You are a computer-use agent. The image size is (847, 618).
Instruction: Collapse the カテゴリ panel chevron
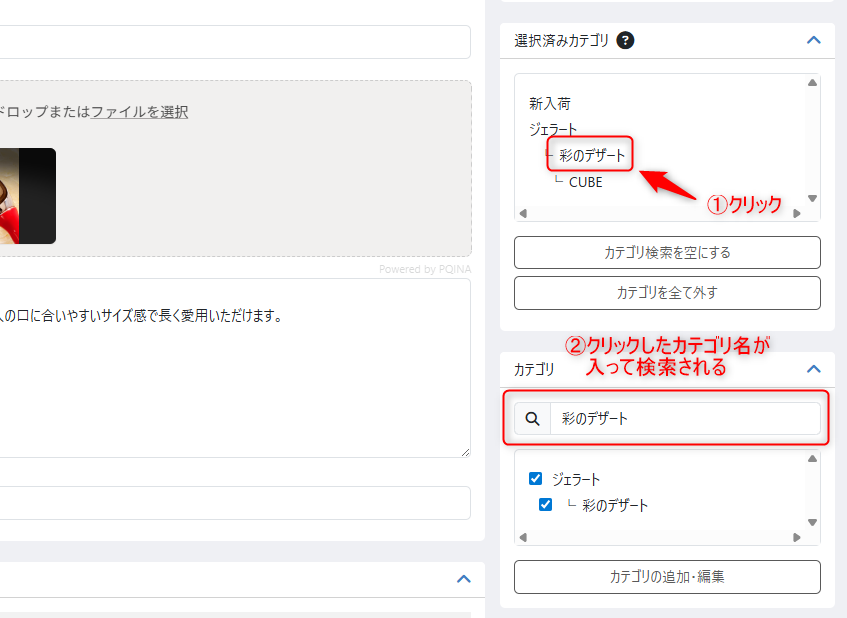813,369
